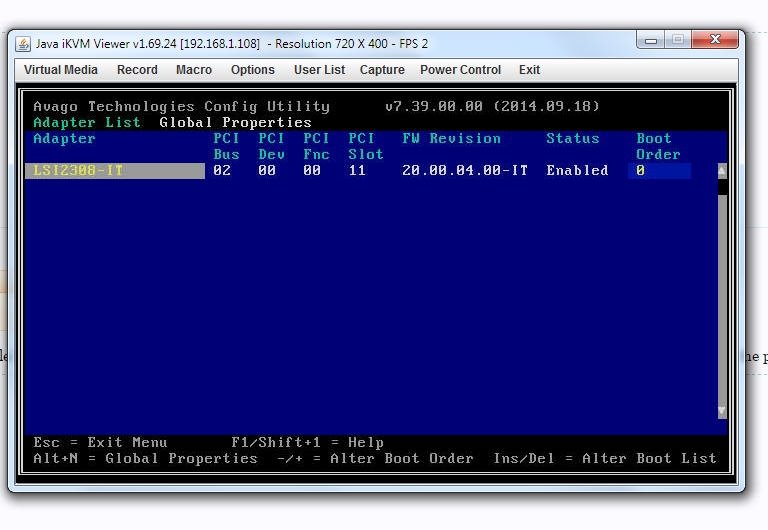Click the PCI Dev value 00
The height and width of the screenshot is (530, 768).
pos(267,170)
